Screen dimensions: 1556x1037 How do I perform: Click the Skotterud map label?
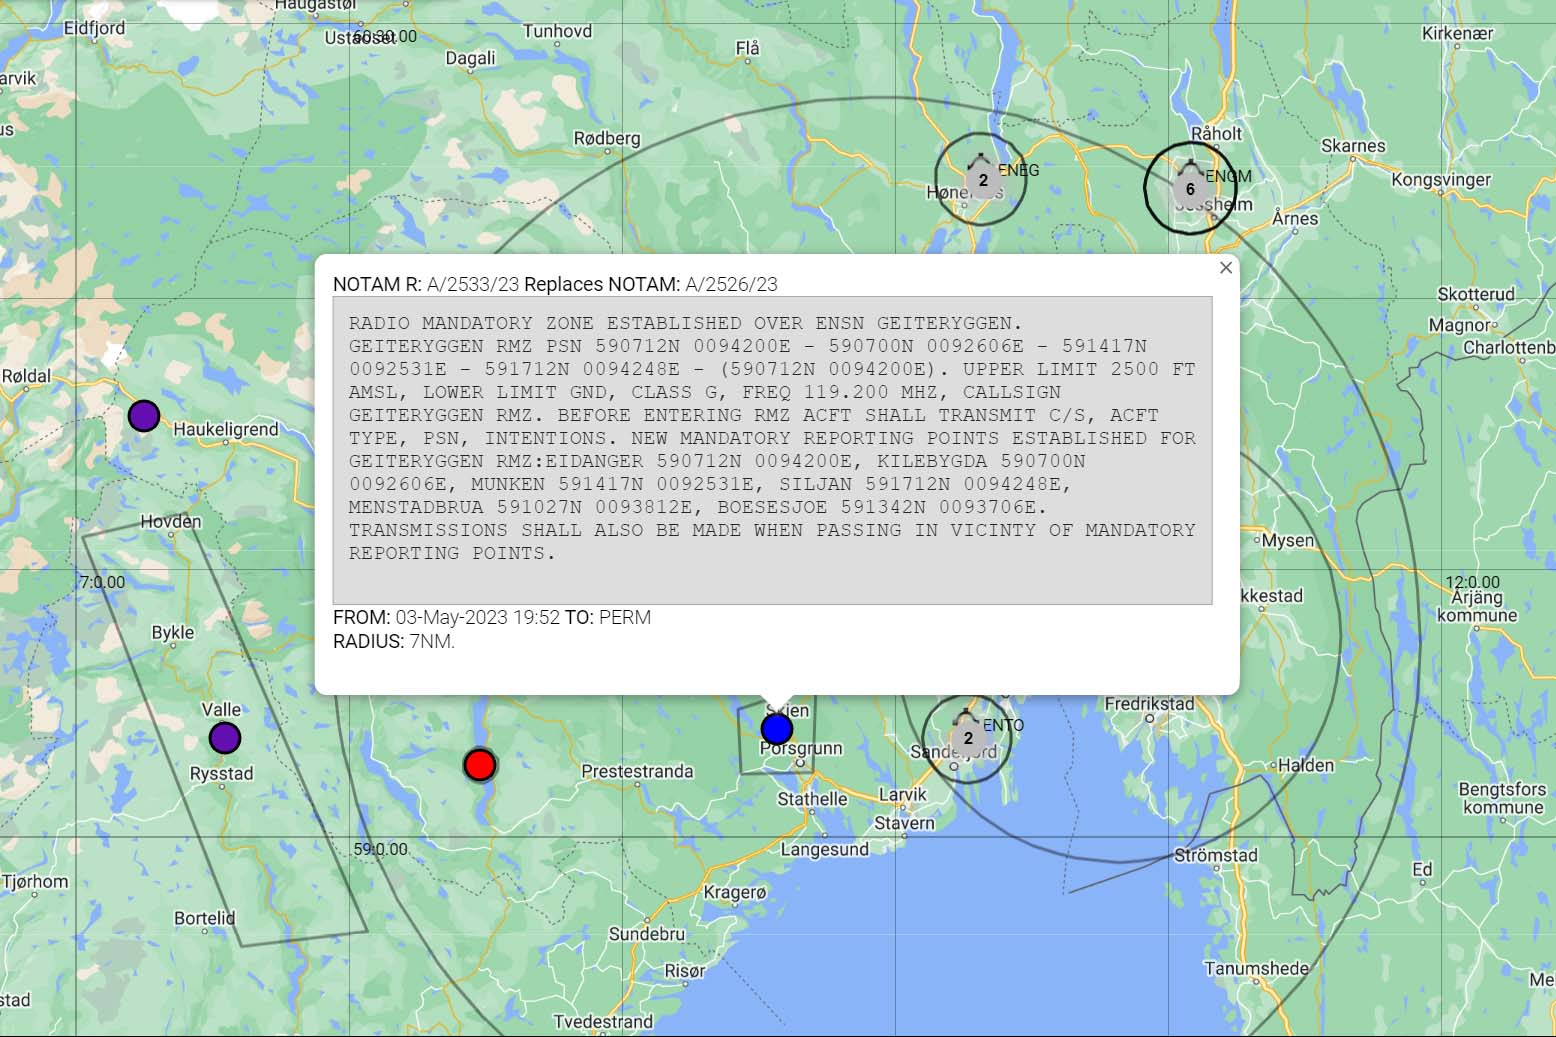pyautogui.click(x=1476, y=294)
